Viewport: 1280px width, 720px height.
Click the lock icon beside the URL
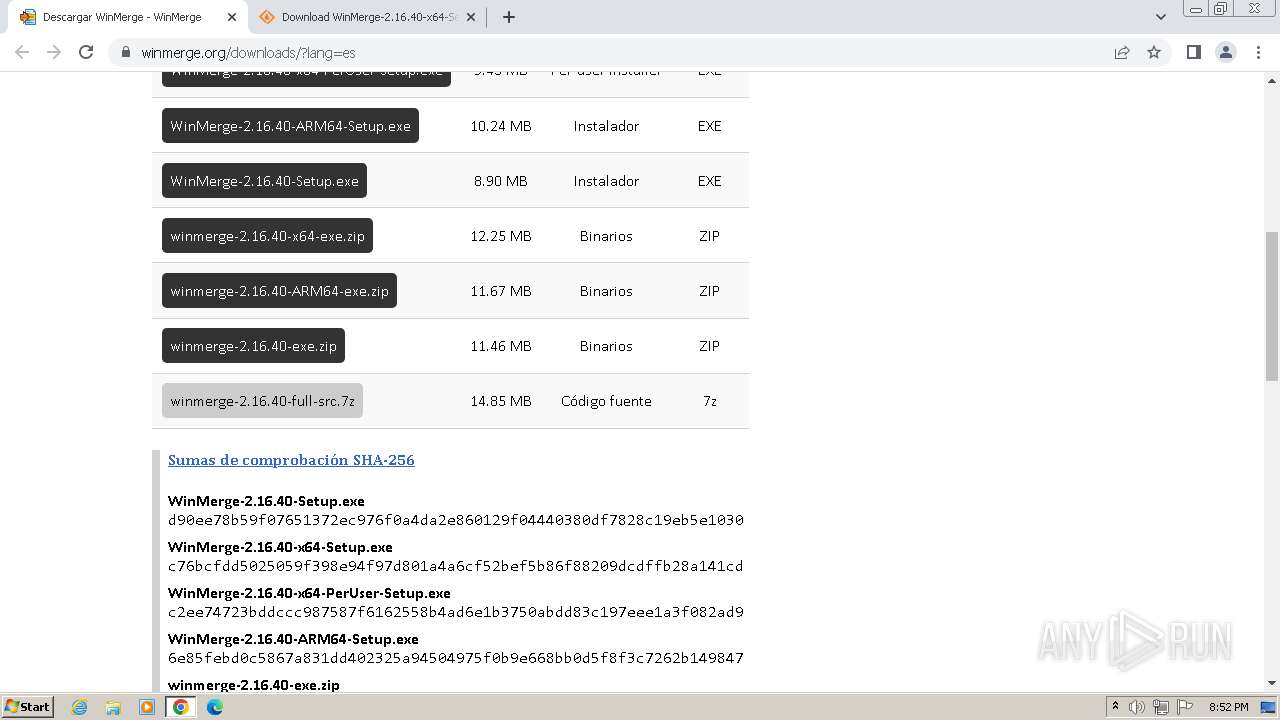coord(126,52)
